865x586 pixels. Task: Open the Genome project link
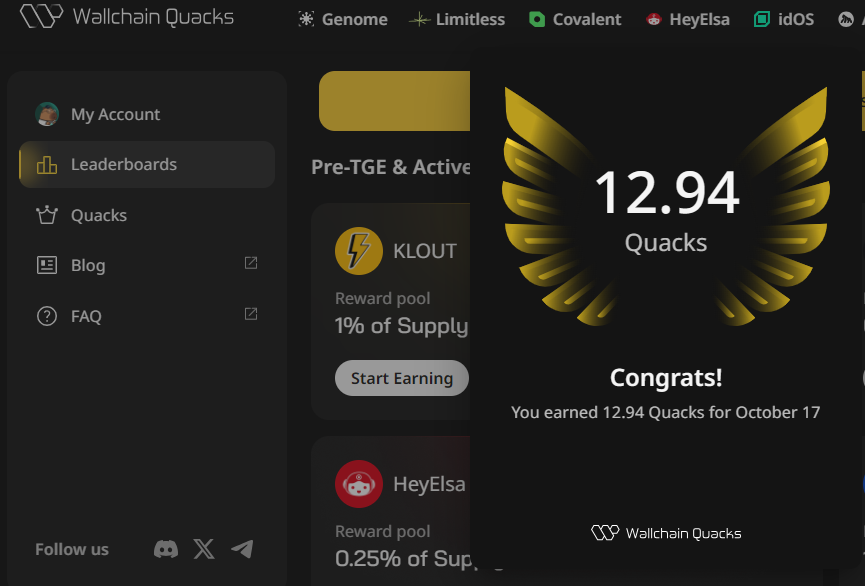click(x=343, y=19)
